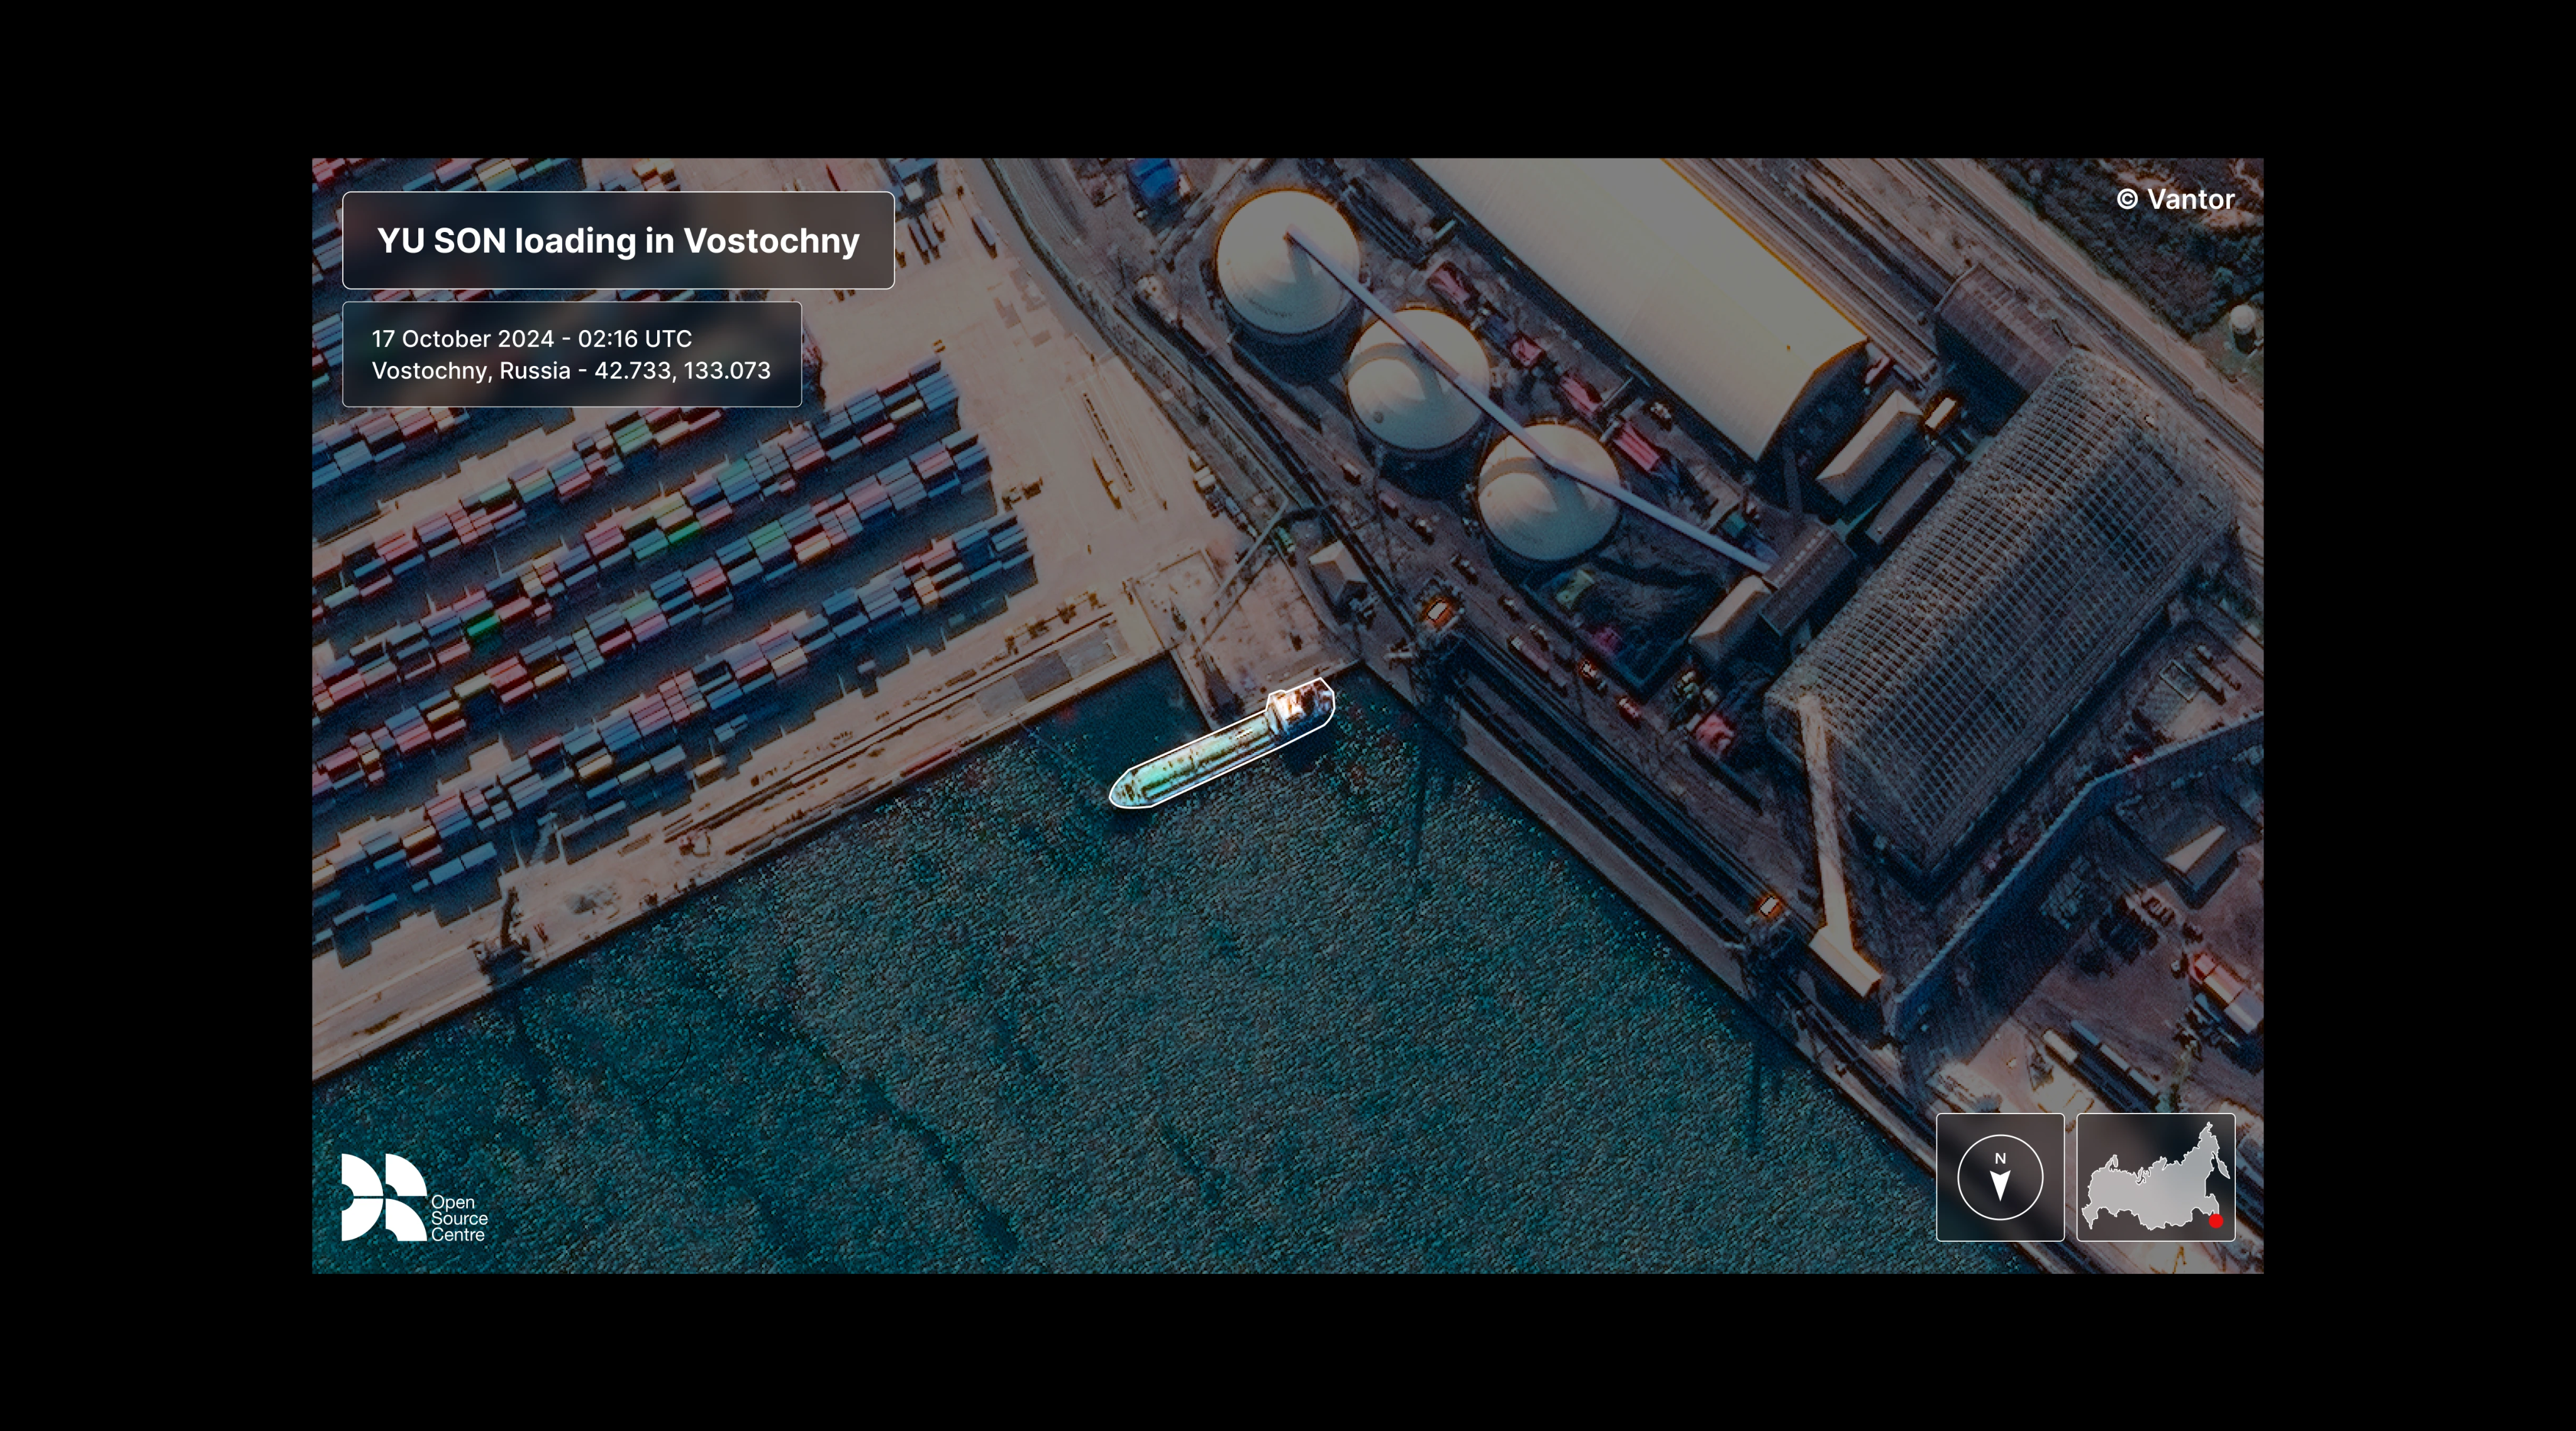This screenshot has width=2576, height=1431.
Task: Click the © Vantor credit text
Action: (x=2175, y=199)
